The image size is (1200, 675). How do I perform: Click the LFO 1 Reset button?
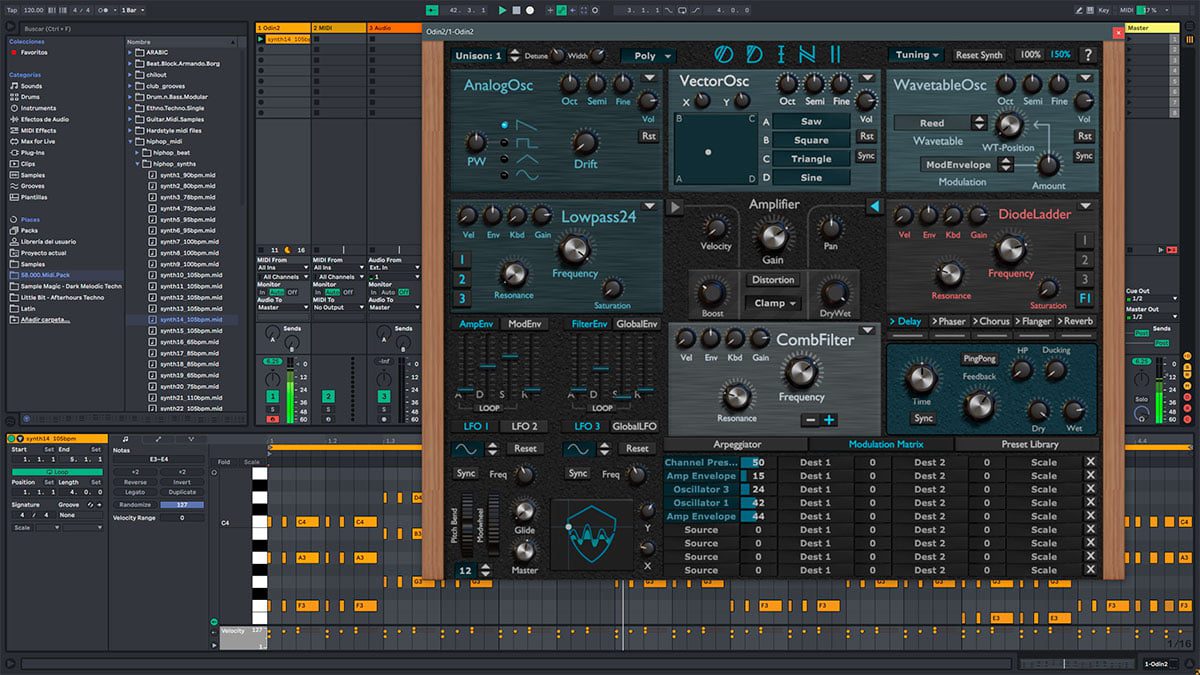[x=525, y=448]
